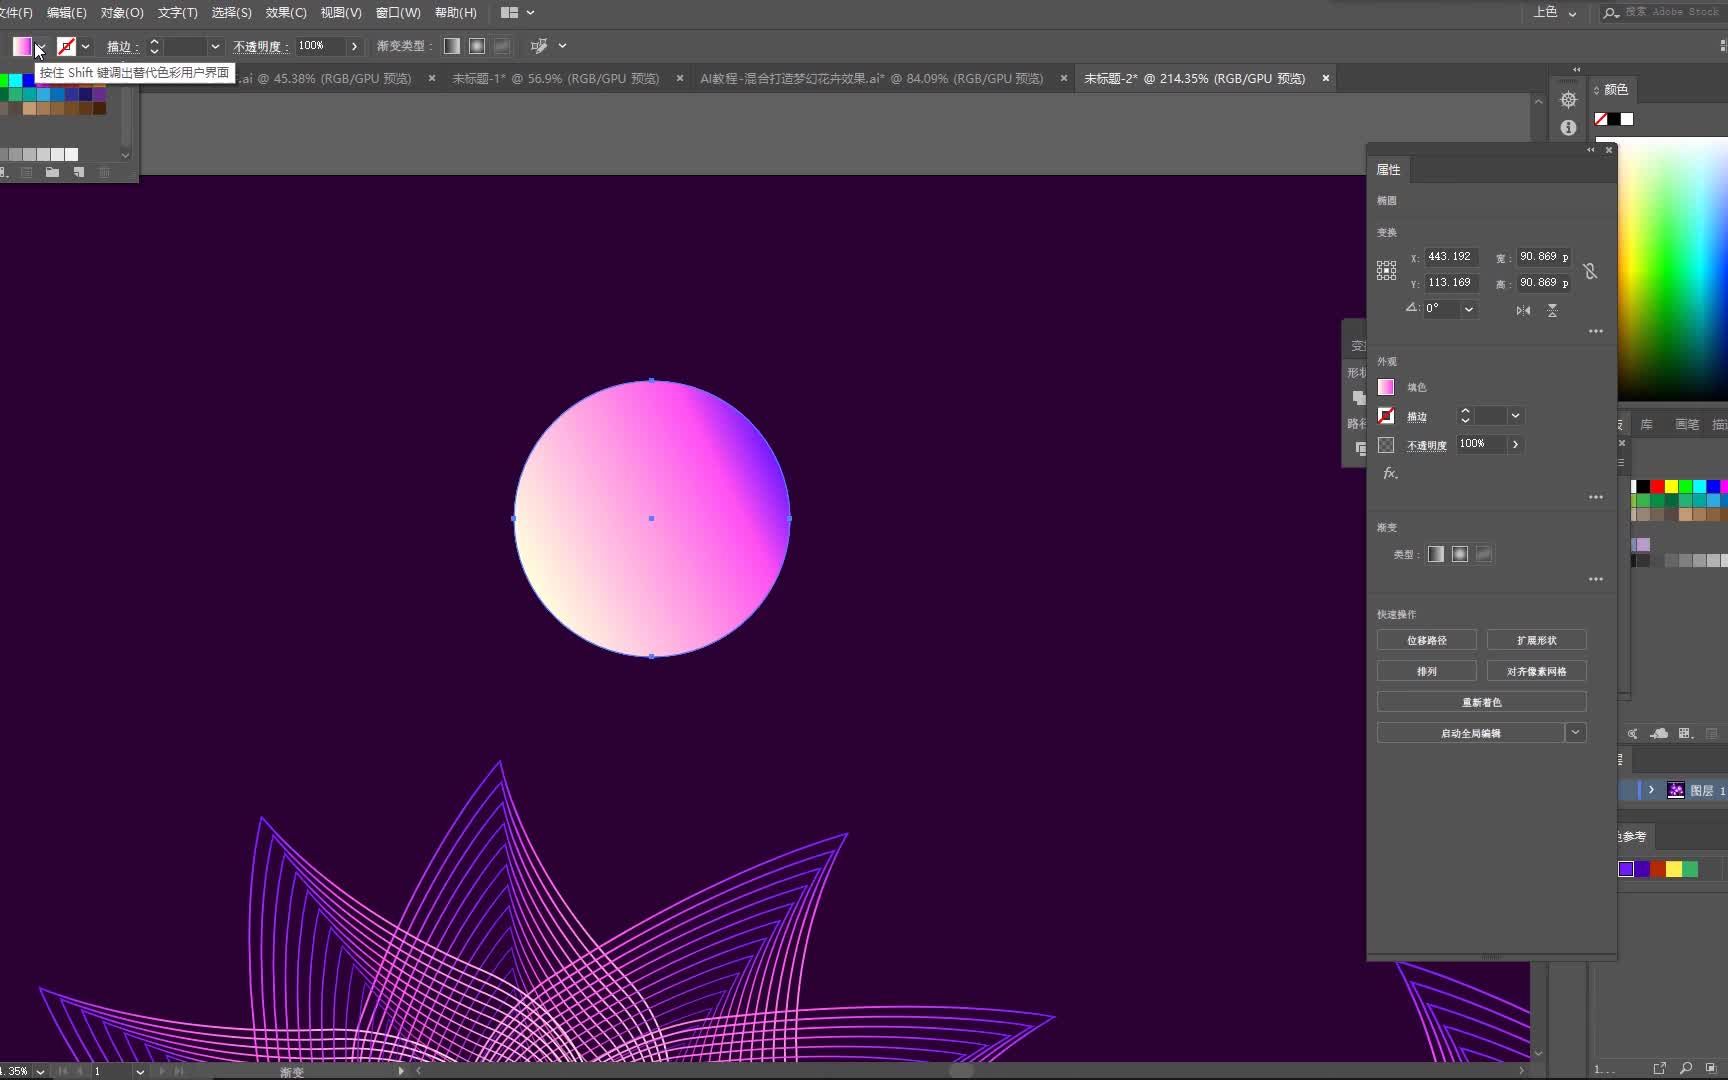Click the 描边 stroke swatch in 属性 panel
The height and width of the screenshot is (1080, 1728).
tap(1386, 416)
